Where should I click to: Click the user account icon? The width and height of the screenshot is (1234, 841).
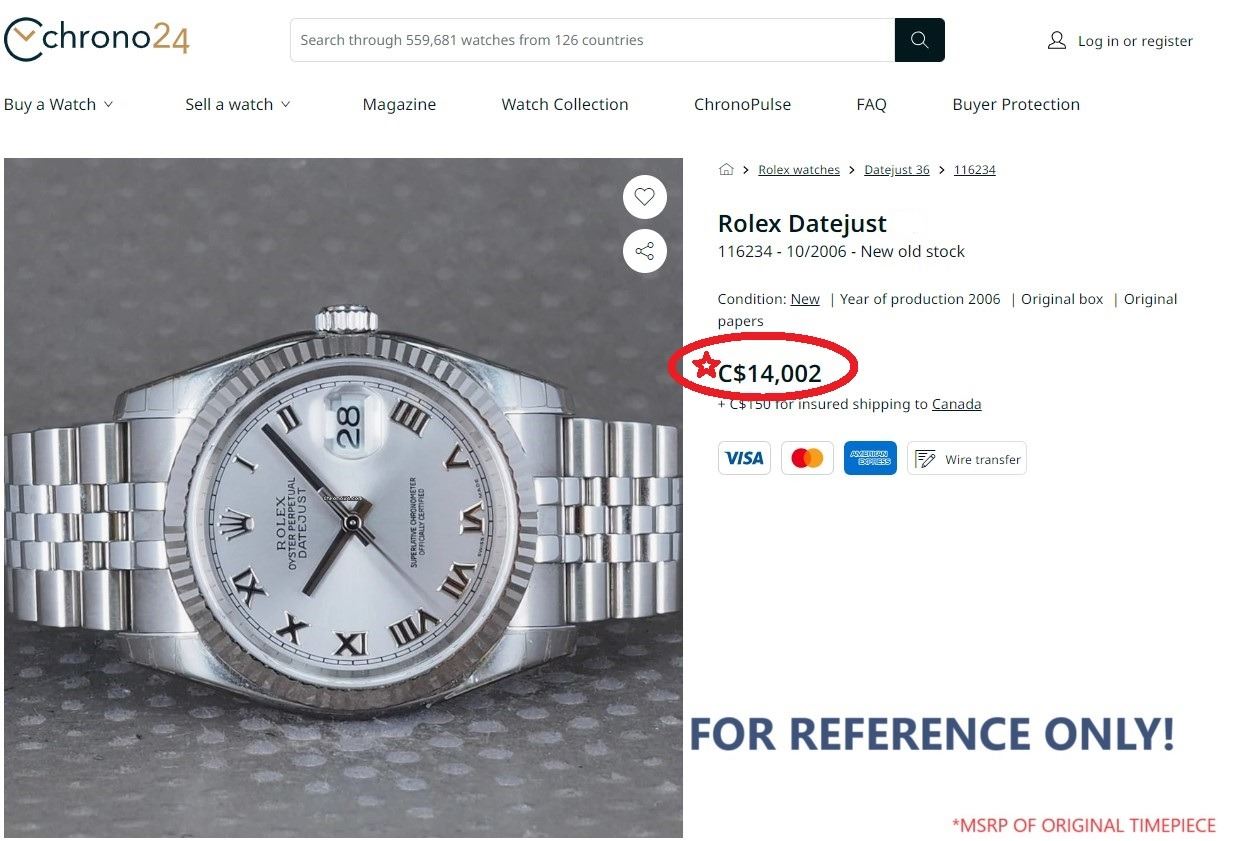(1056, 41)
